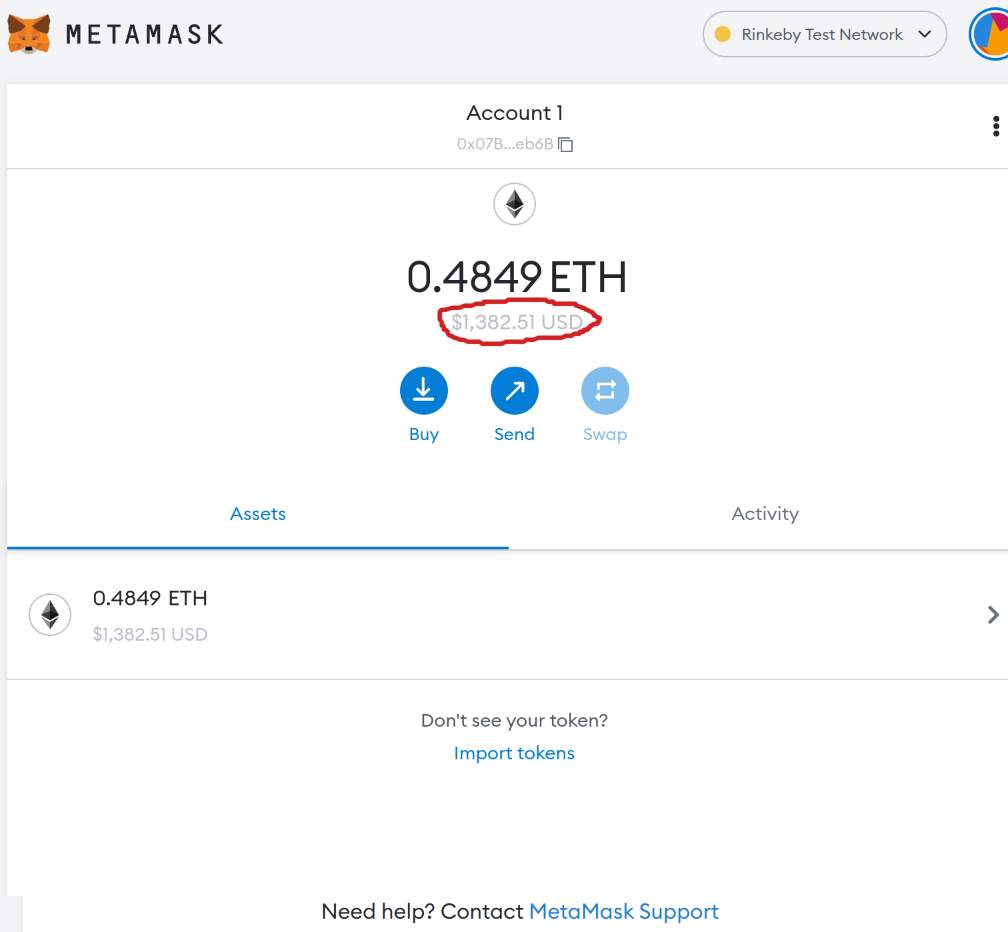Open account options via the three-dot menu

pos(995,126)
